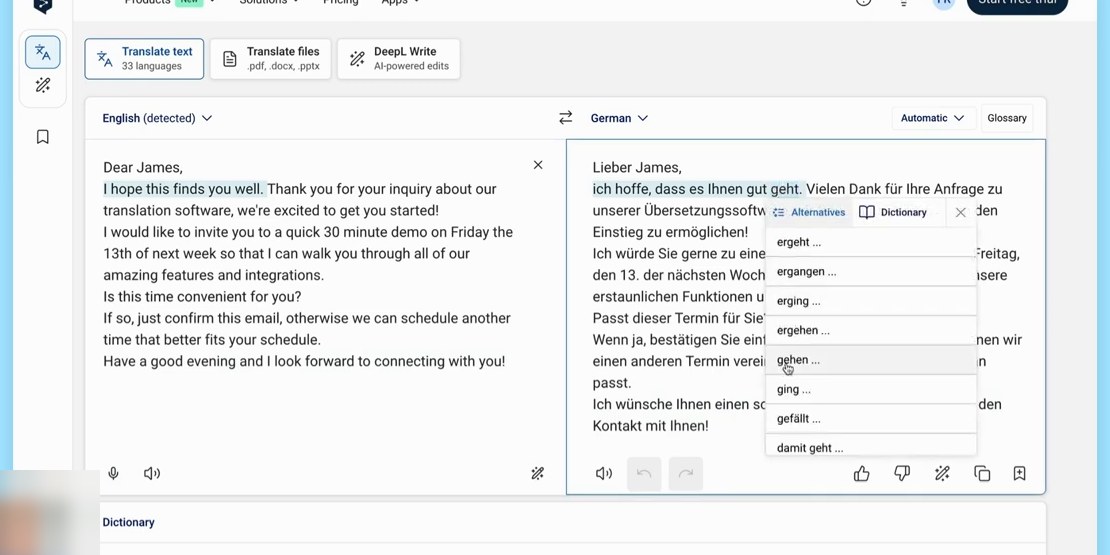Copy the translated text to the clipboard
Screen dimensions: 1110x555
(x=982, y=474)
